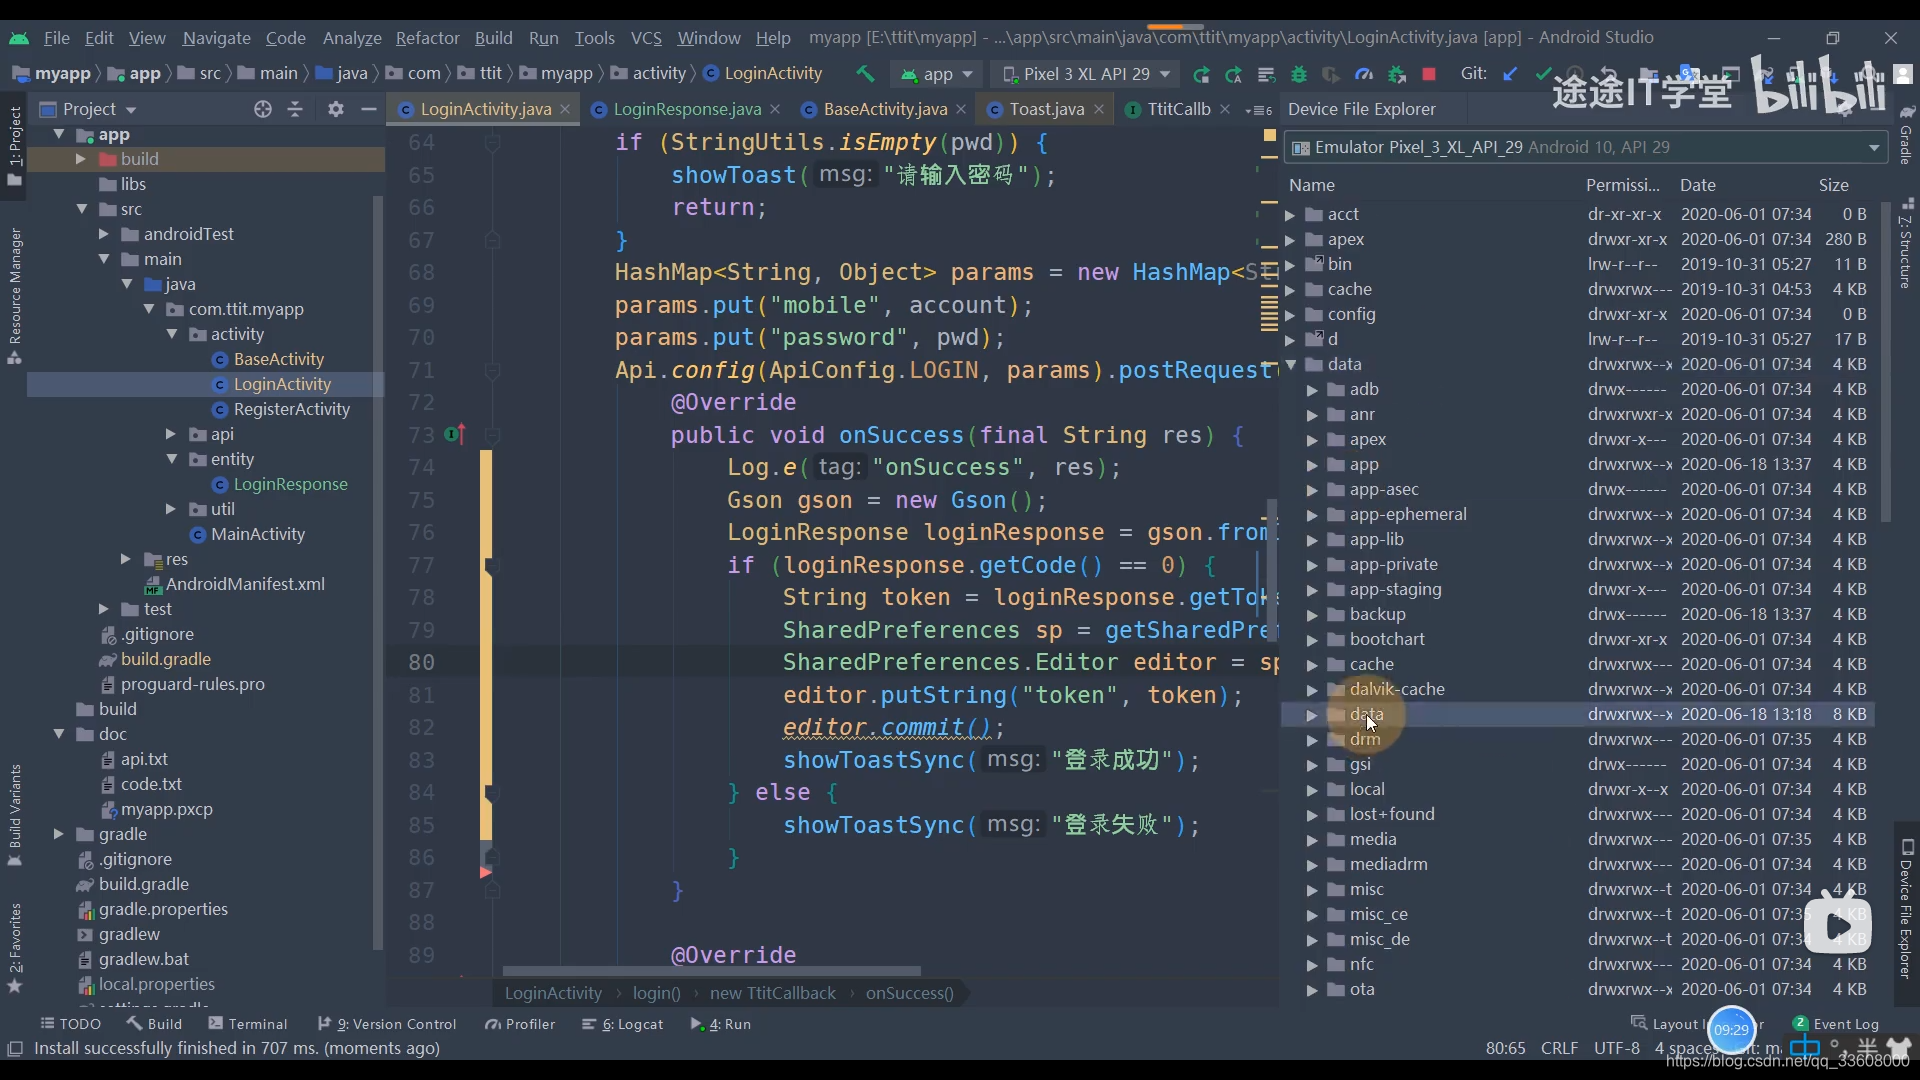Screen dimensions: 1920x1080
Task: Open the Analyze menu
Action: click(x=352, y=38)
